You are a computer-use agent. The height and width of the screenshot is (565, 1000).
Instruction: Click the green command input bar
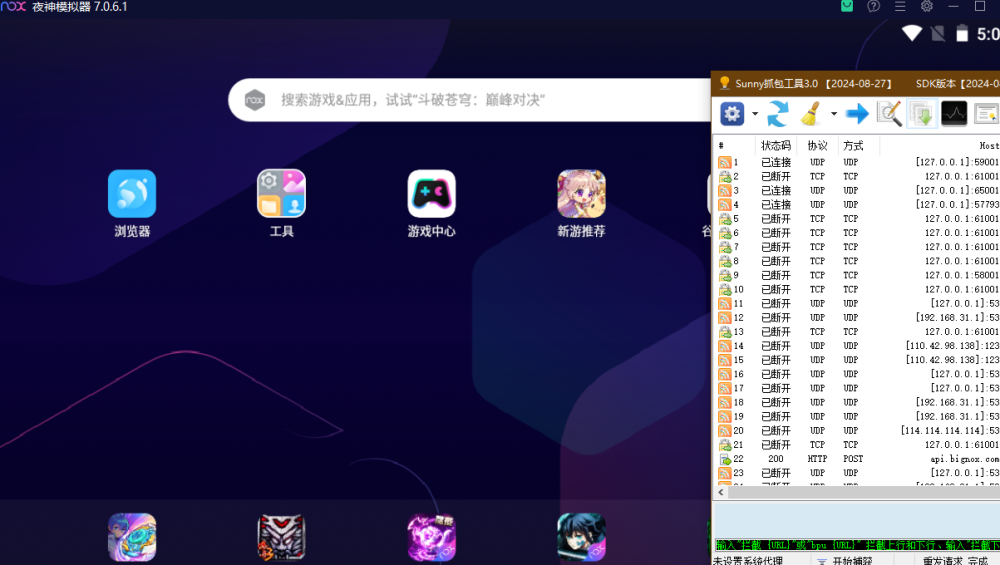tap(857, 545)
